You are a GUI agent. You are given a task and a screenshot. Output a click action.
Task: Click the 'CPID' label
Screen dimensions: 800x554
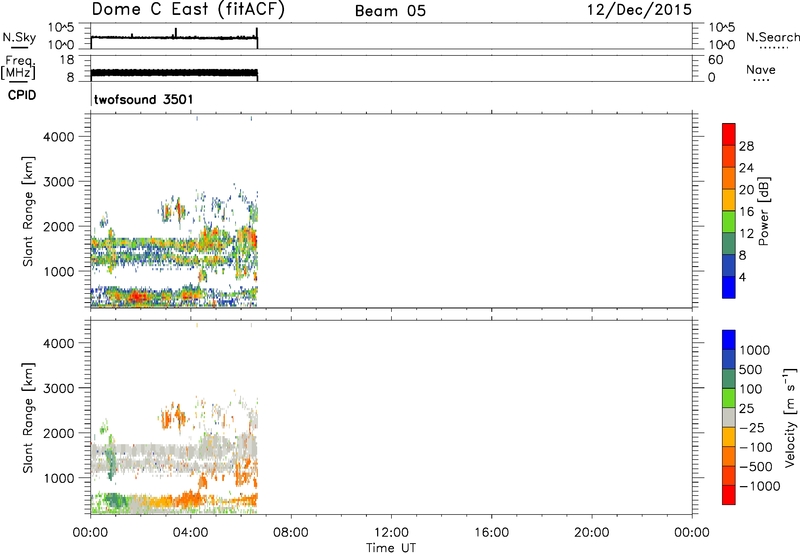tap(22, 95)
